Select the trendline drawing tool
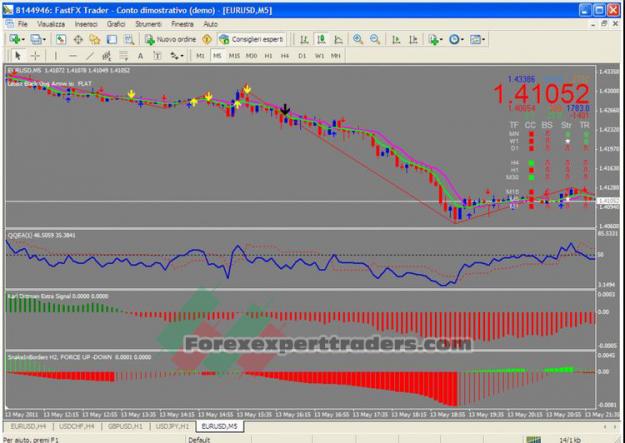The image size is (625, 443). coord(90,55)
